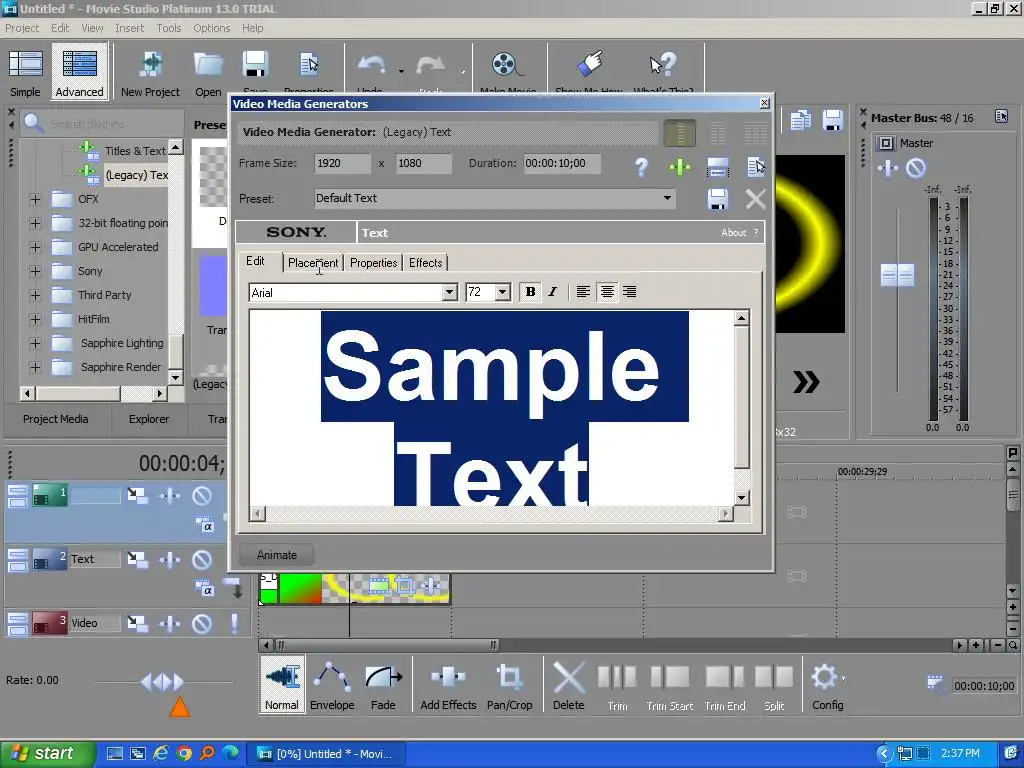Align text right
This screenshot has height=768, width=1024.
click(630, 292)
